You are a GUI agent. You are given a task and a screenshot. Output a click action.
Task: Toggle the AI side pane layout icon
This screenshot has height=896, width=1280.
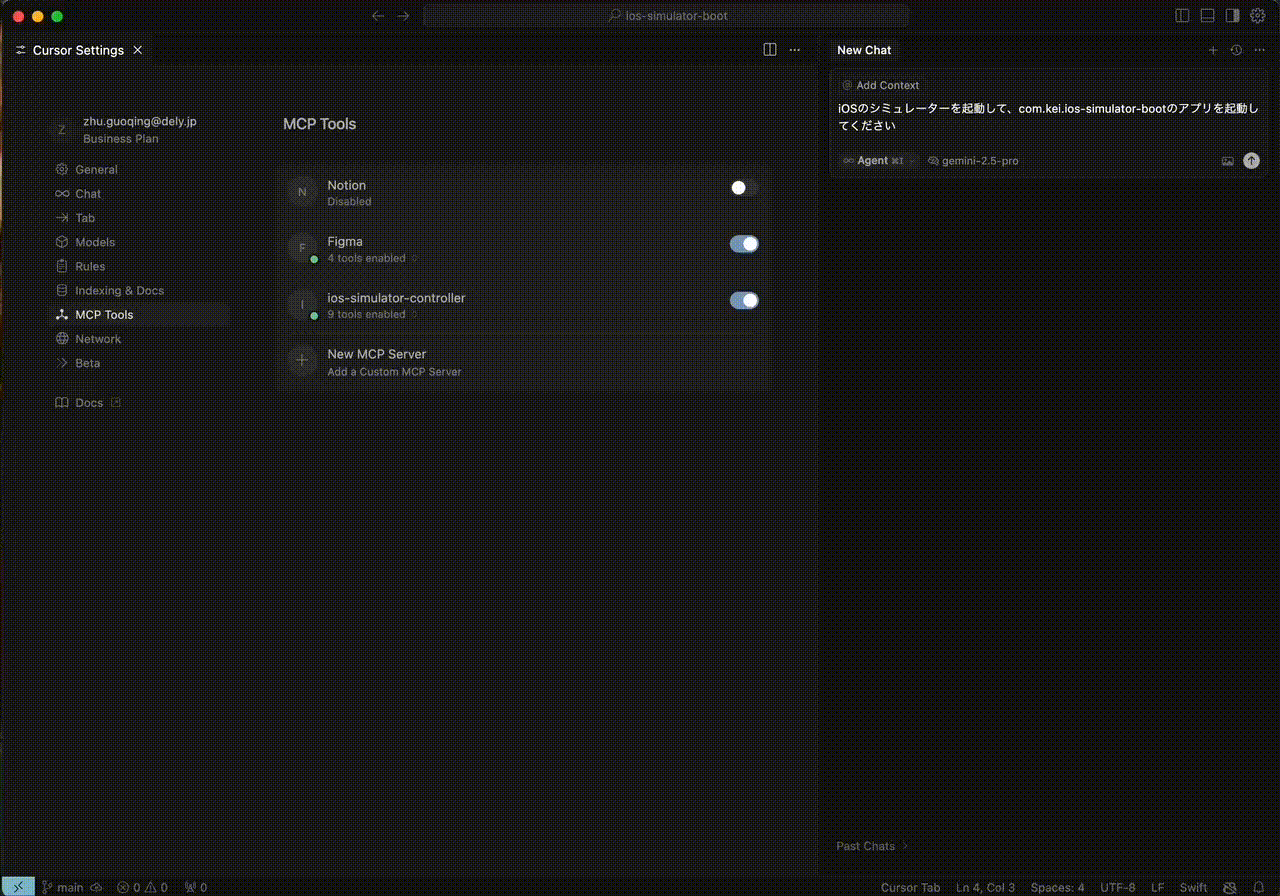click(1232, 16)
